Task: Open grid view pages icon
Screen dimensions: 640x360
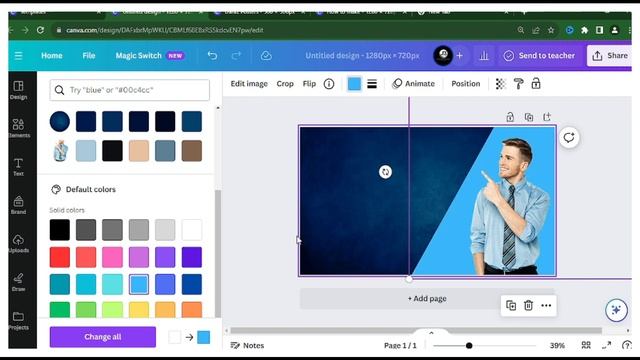Action: coord(586,345)
